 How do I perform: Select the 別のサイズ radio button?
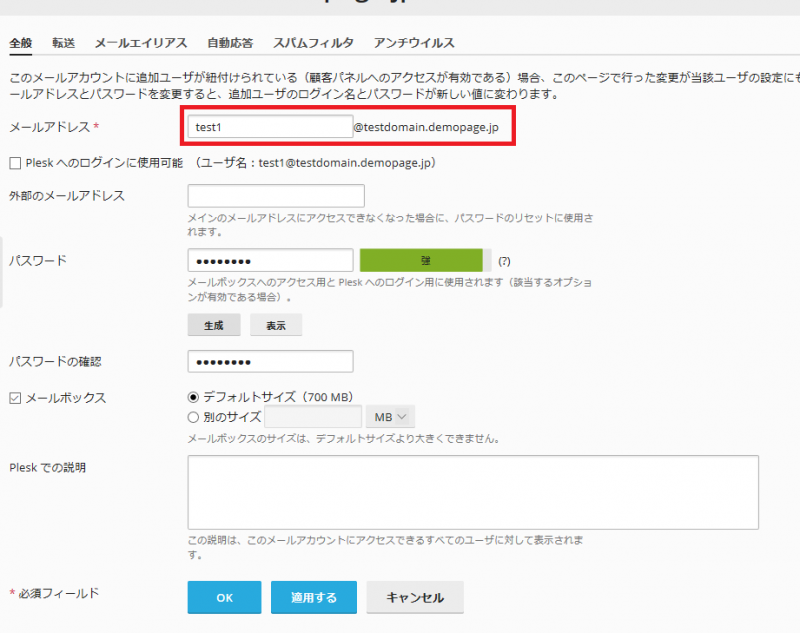tap(194, 417)
